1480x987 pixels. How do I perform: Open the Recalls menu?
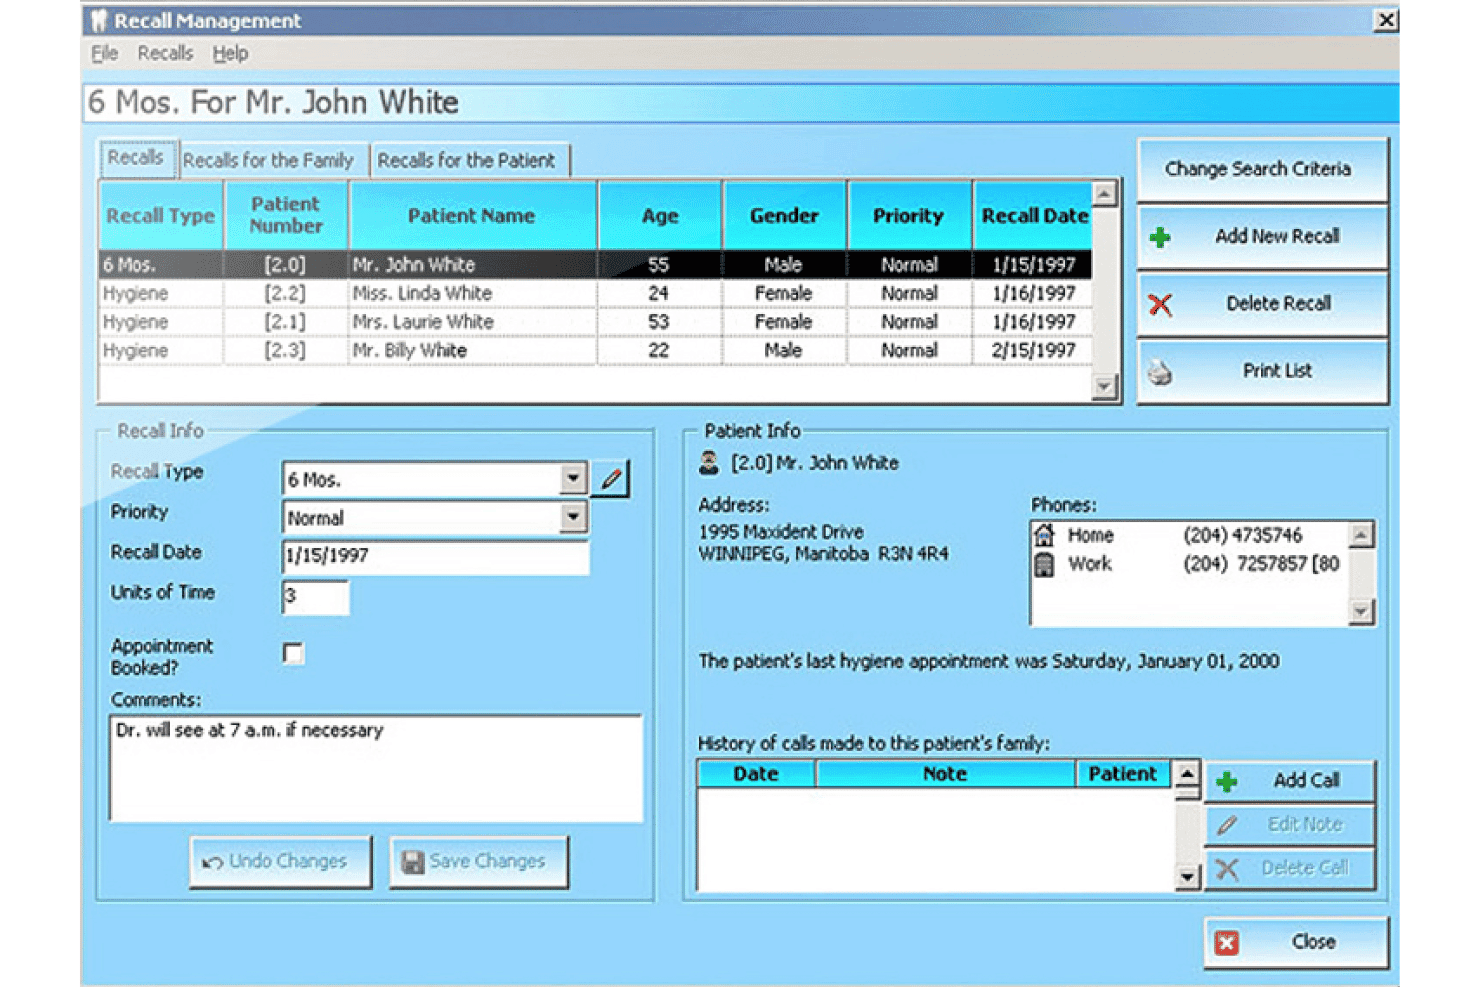tap(165, 54)
